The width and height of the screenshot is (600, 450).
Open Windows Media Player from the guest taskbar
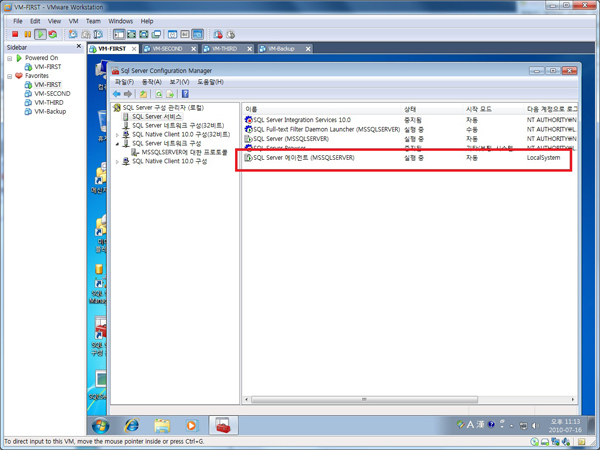click(x=191, y=425)
